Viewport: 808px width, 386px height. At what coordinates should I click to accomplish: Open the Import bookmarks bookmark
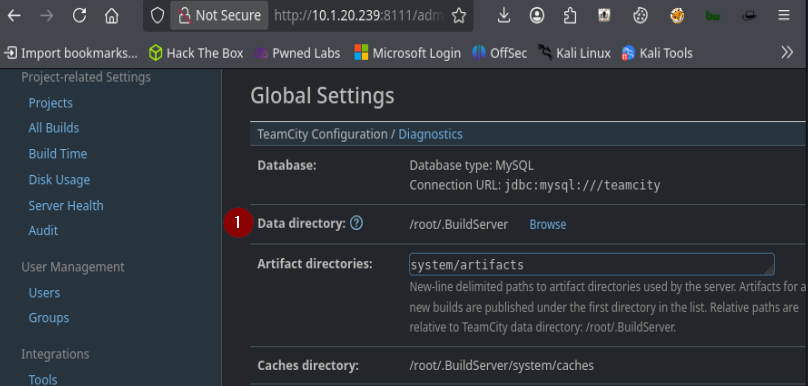click(71, 53)
